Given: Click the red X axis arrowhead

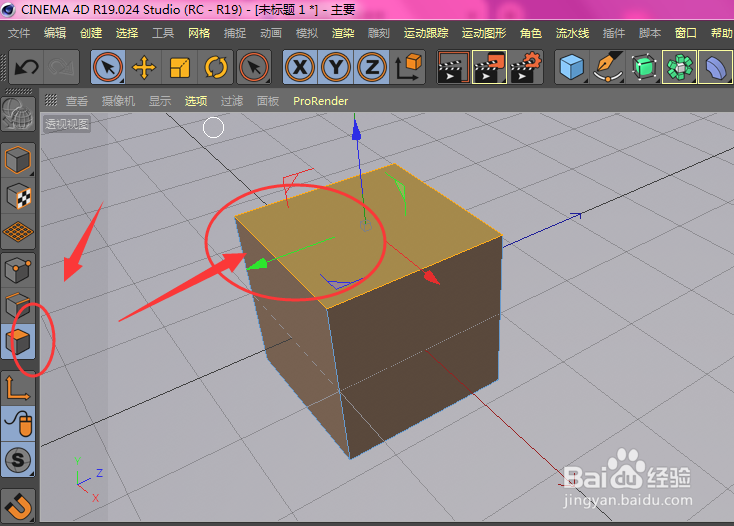Looking at the screenshot, I should (x=432, y=278).
